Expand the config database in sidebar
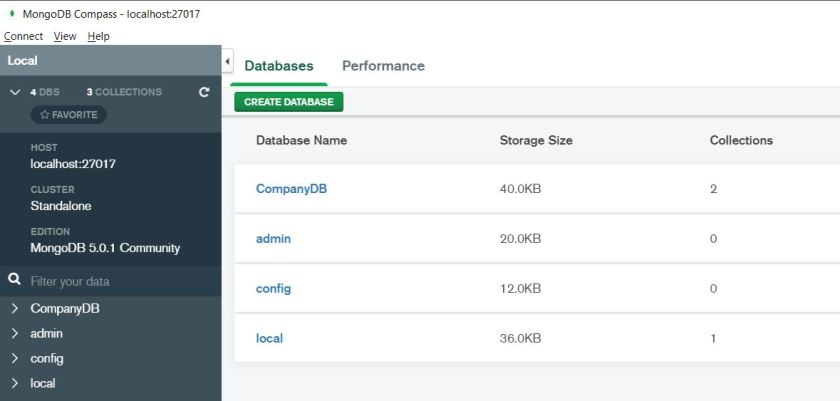 pyautogui.click(x=15, y=359)
